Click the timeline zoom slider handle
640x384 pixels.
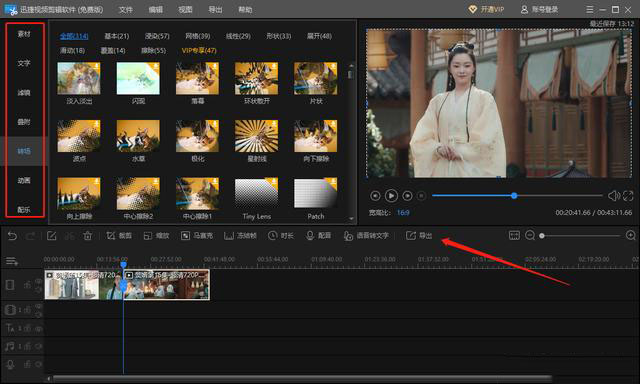point(542,236)
